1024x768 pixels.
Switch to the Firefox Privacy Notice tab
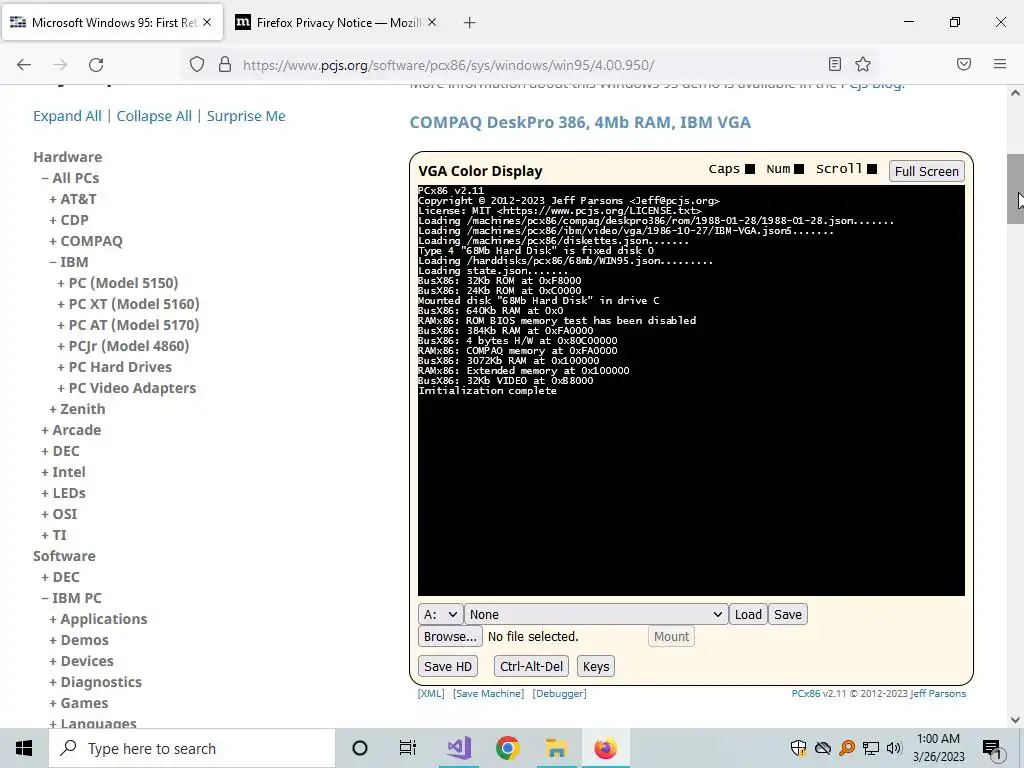[336, 23]
